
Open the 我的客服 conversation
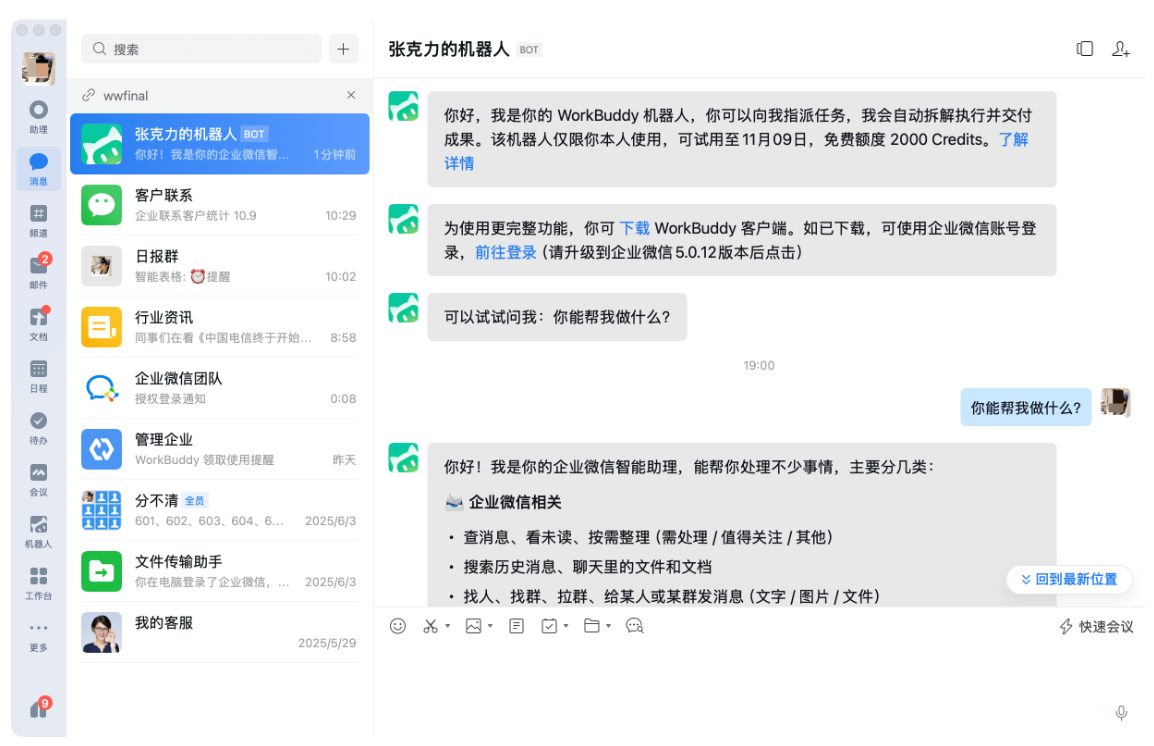click(219, 632)
